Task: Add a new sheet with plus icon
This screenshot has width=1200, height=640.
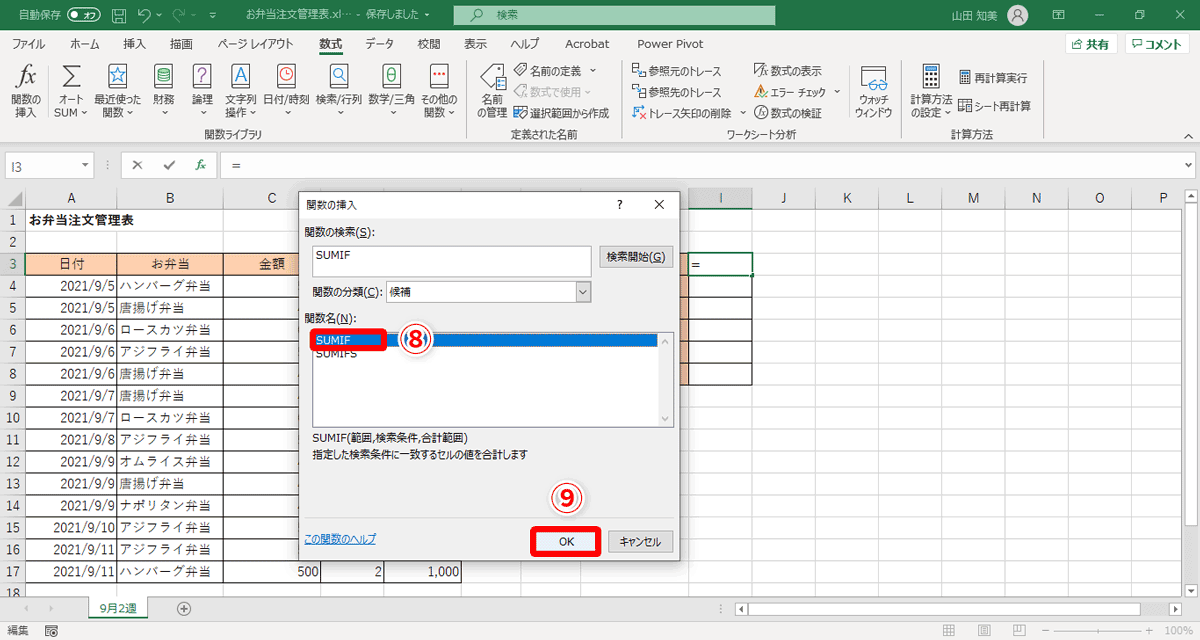Action: click(183, 608)
